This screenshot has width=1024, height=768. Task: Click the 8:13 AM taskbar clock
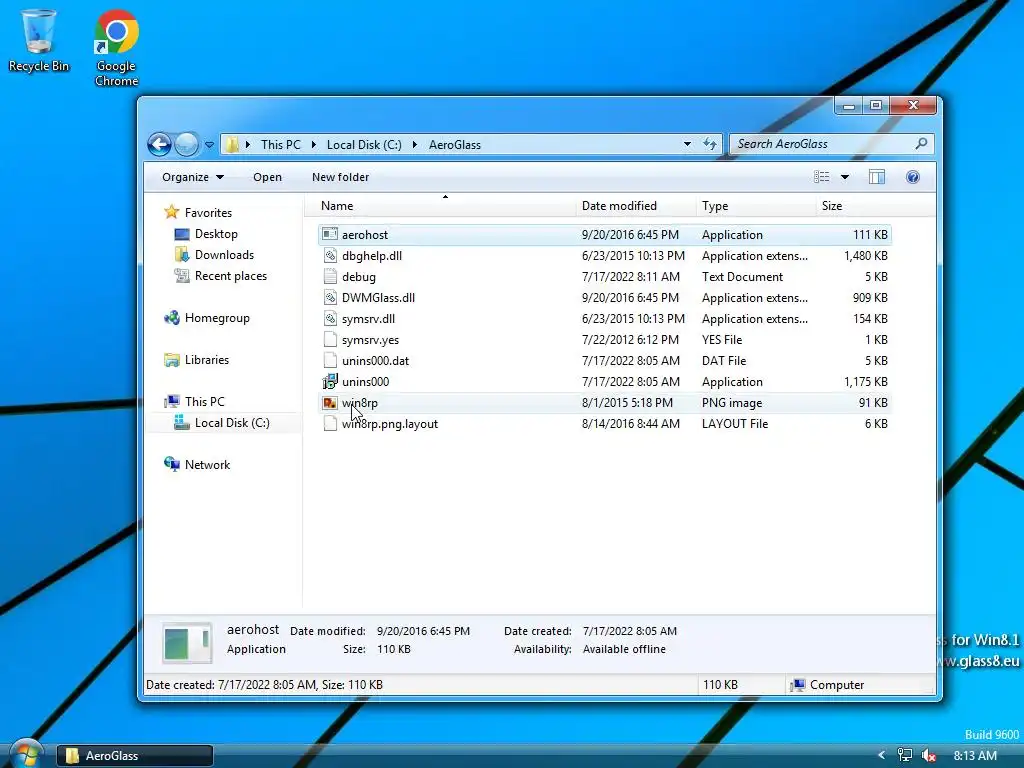pos(975,756)
